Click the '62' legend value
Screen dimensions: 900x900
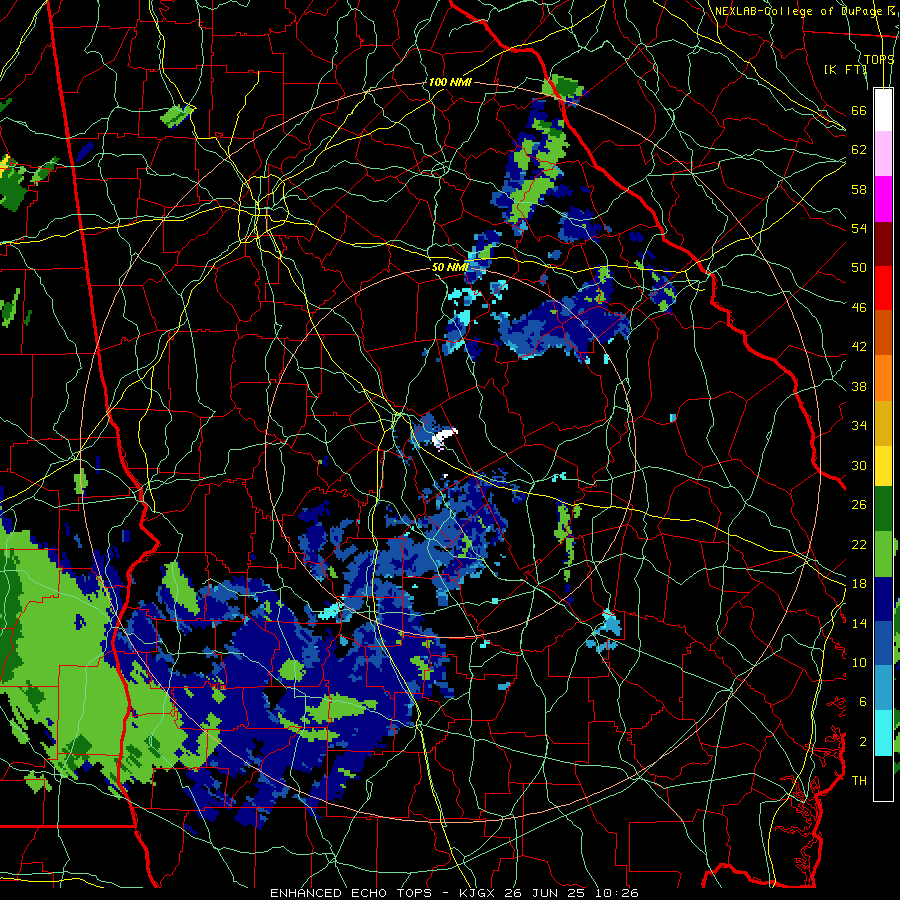point(859,150)
